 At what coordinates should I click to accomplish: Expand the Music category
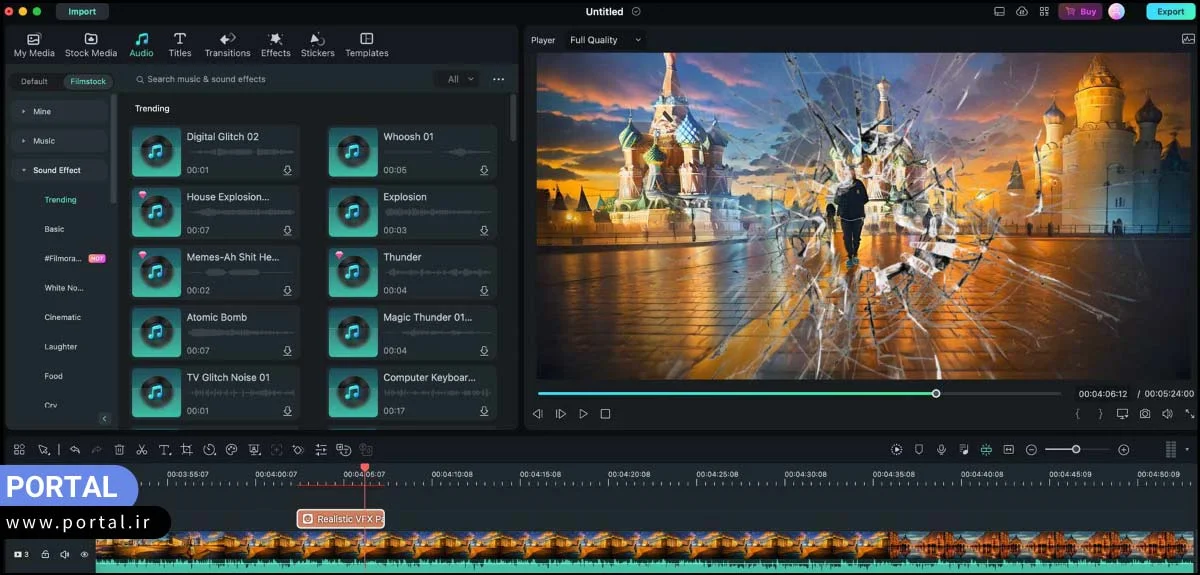(59, 141)
